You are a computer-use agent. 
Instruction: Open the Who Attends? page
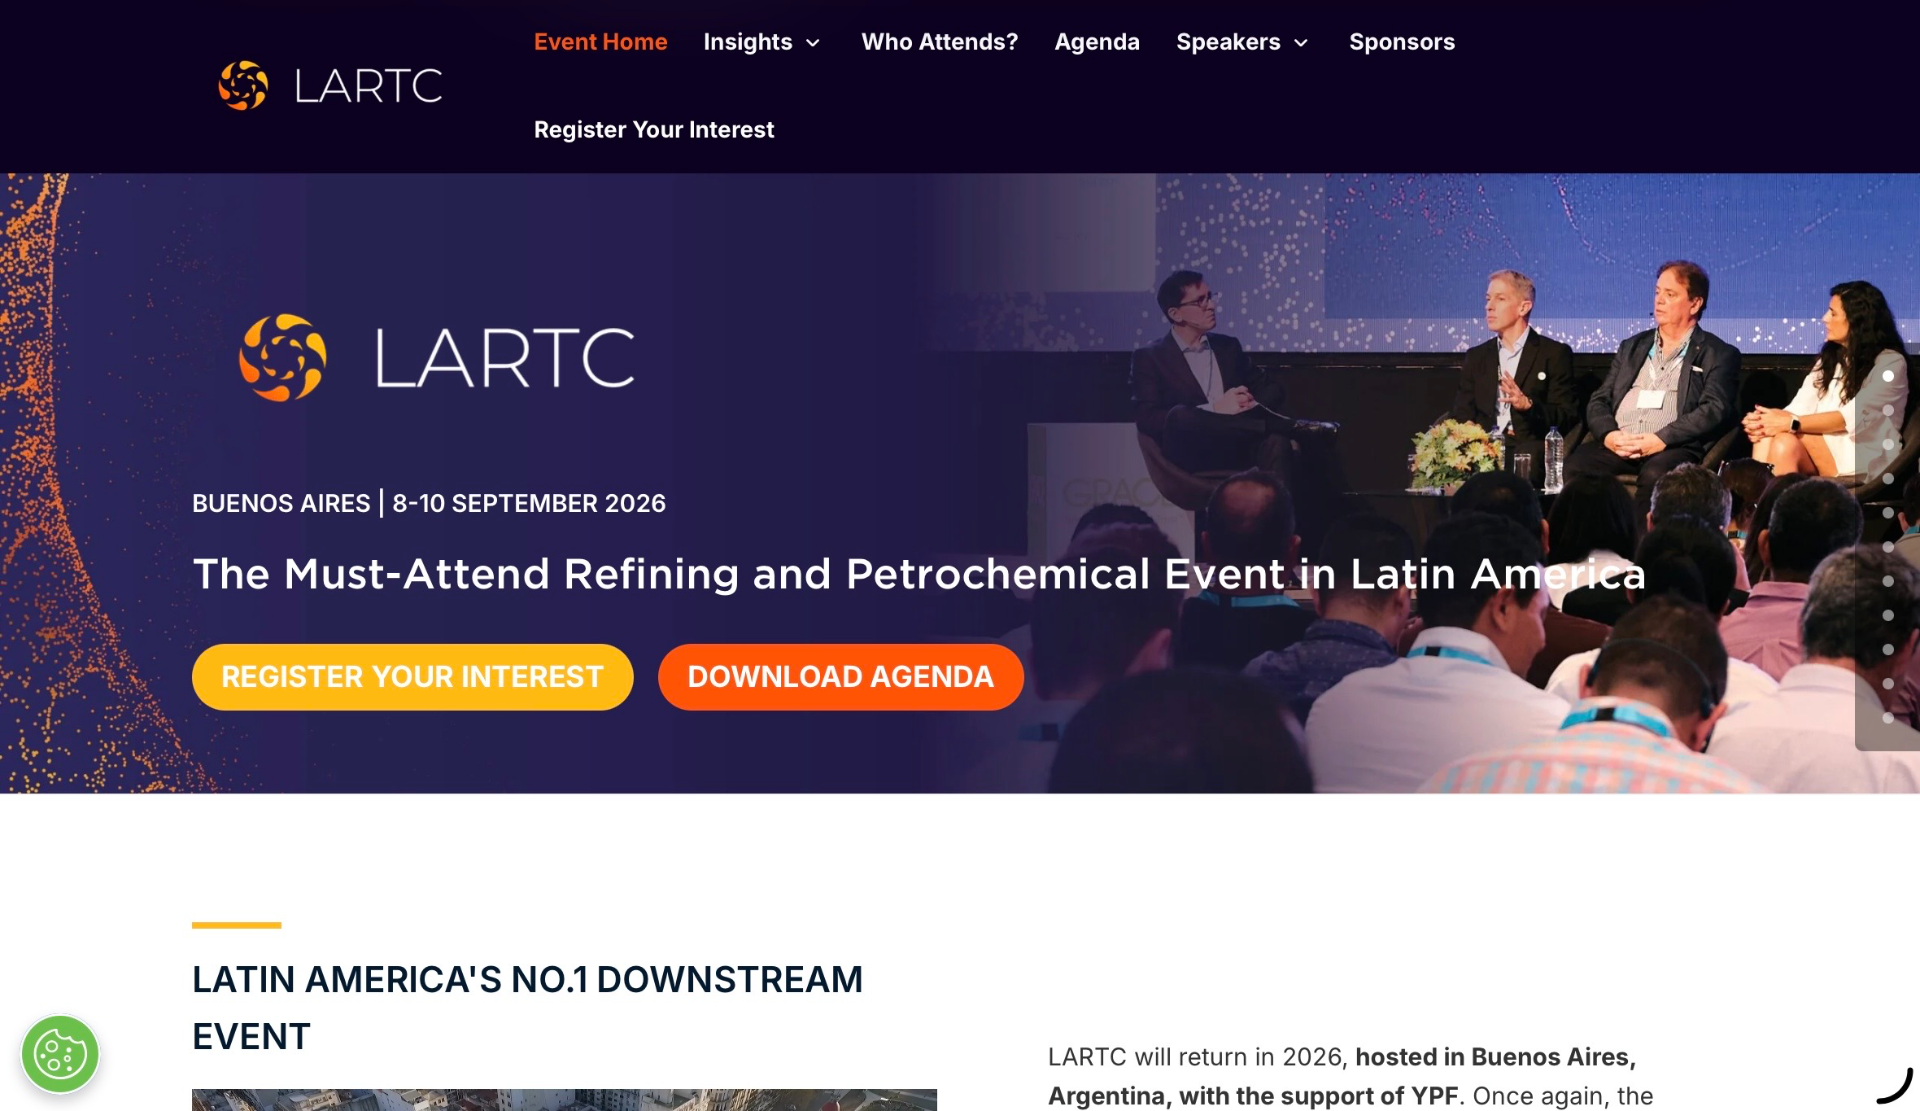click(x=939, y=42)
